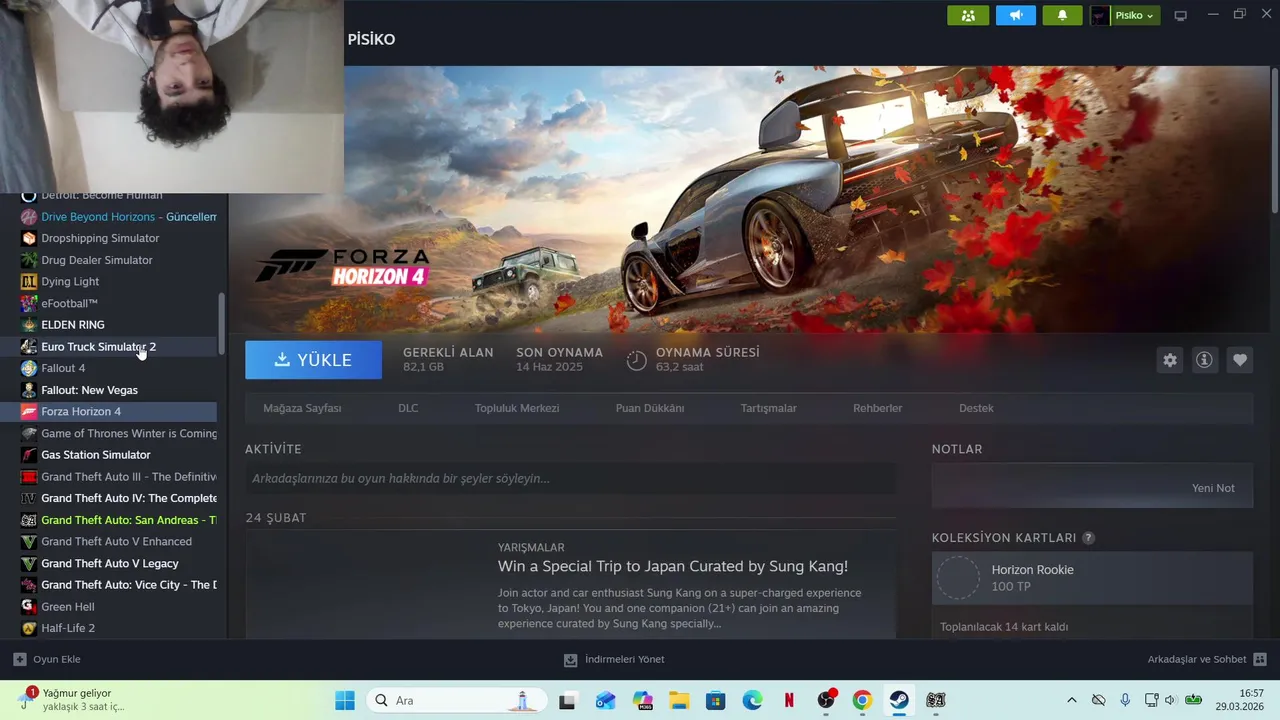Viewport: 1280px width, 720px height.
Task: Open the Topluluk Merkezi tab
Action: [517, 408]
